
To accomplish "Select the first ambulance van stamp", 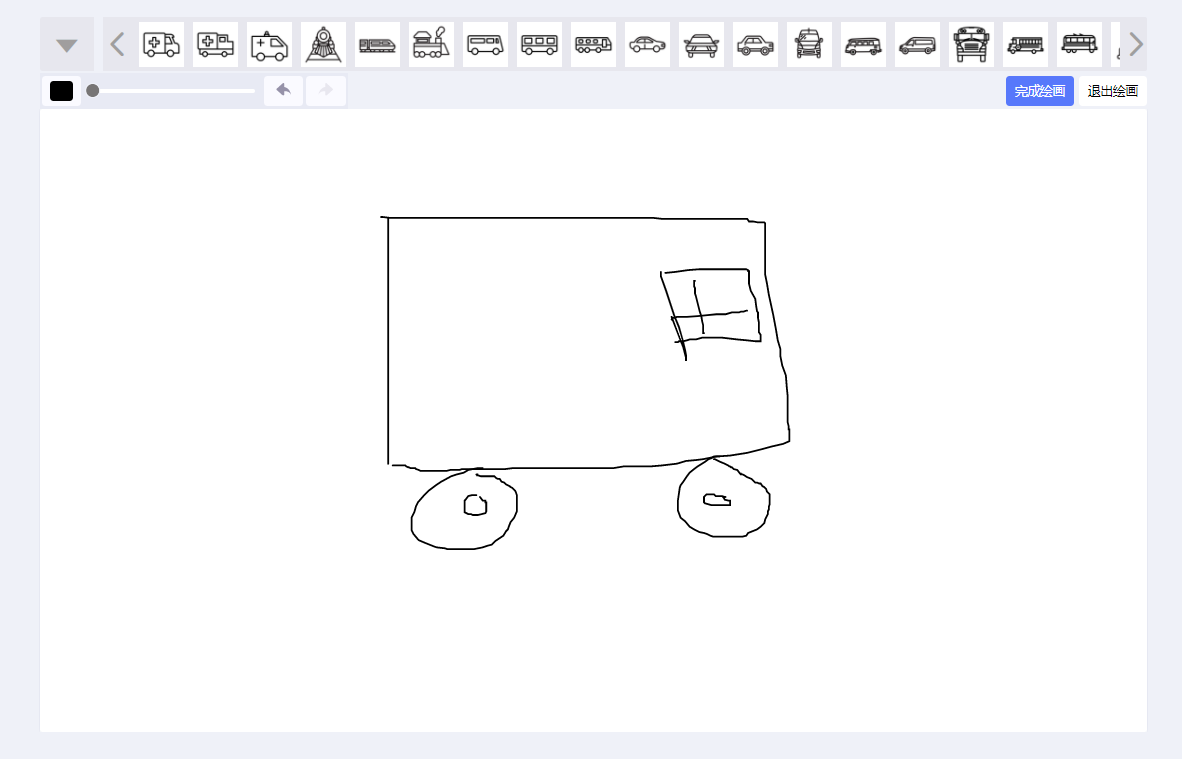I will coord(161,45).
